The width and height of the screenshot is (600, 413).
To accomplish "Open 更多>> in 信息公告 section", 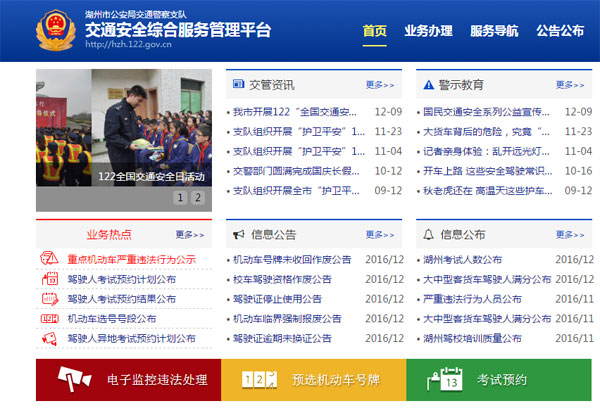I will pos(380,234).
